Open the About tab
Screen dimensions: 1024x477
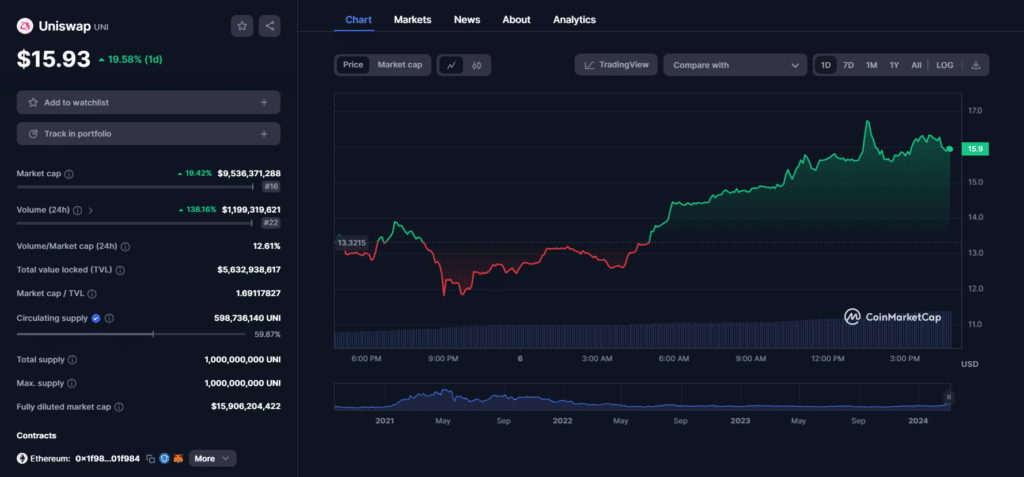point(516,20)
